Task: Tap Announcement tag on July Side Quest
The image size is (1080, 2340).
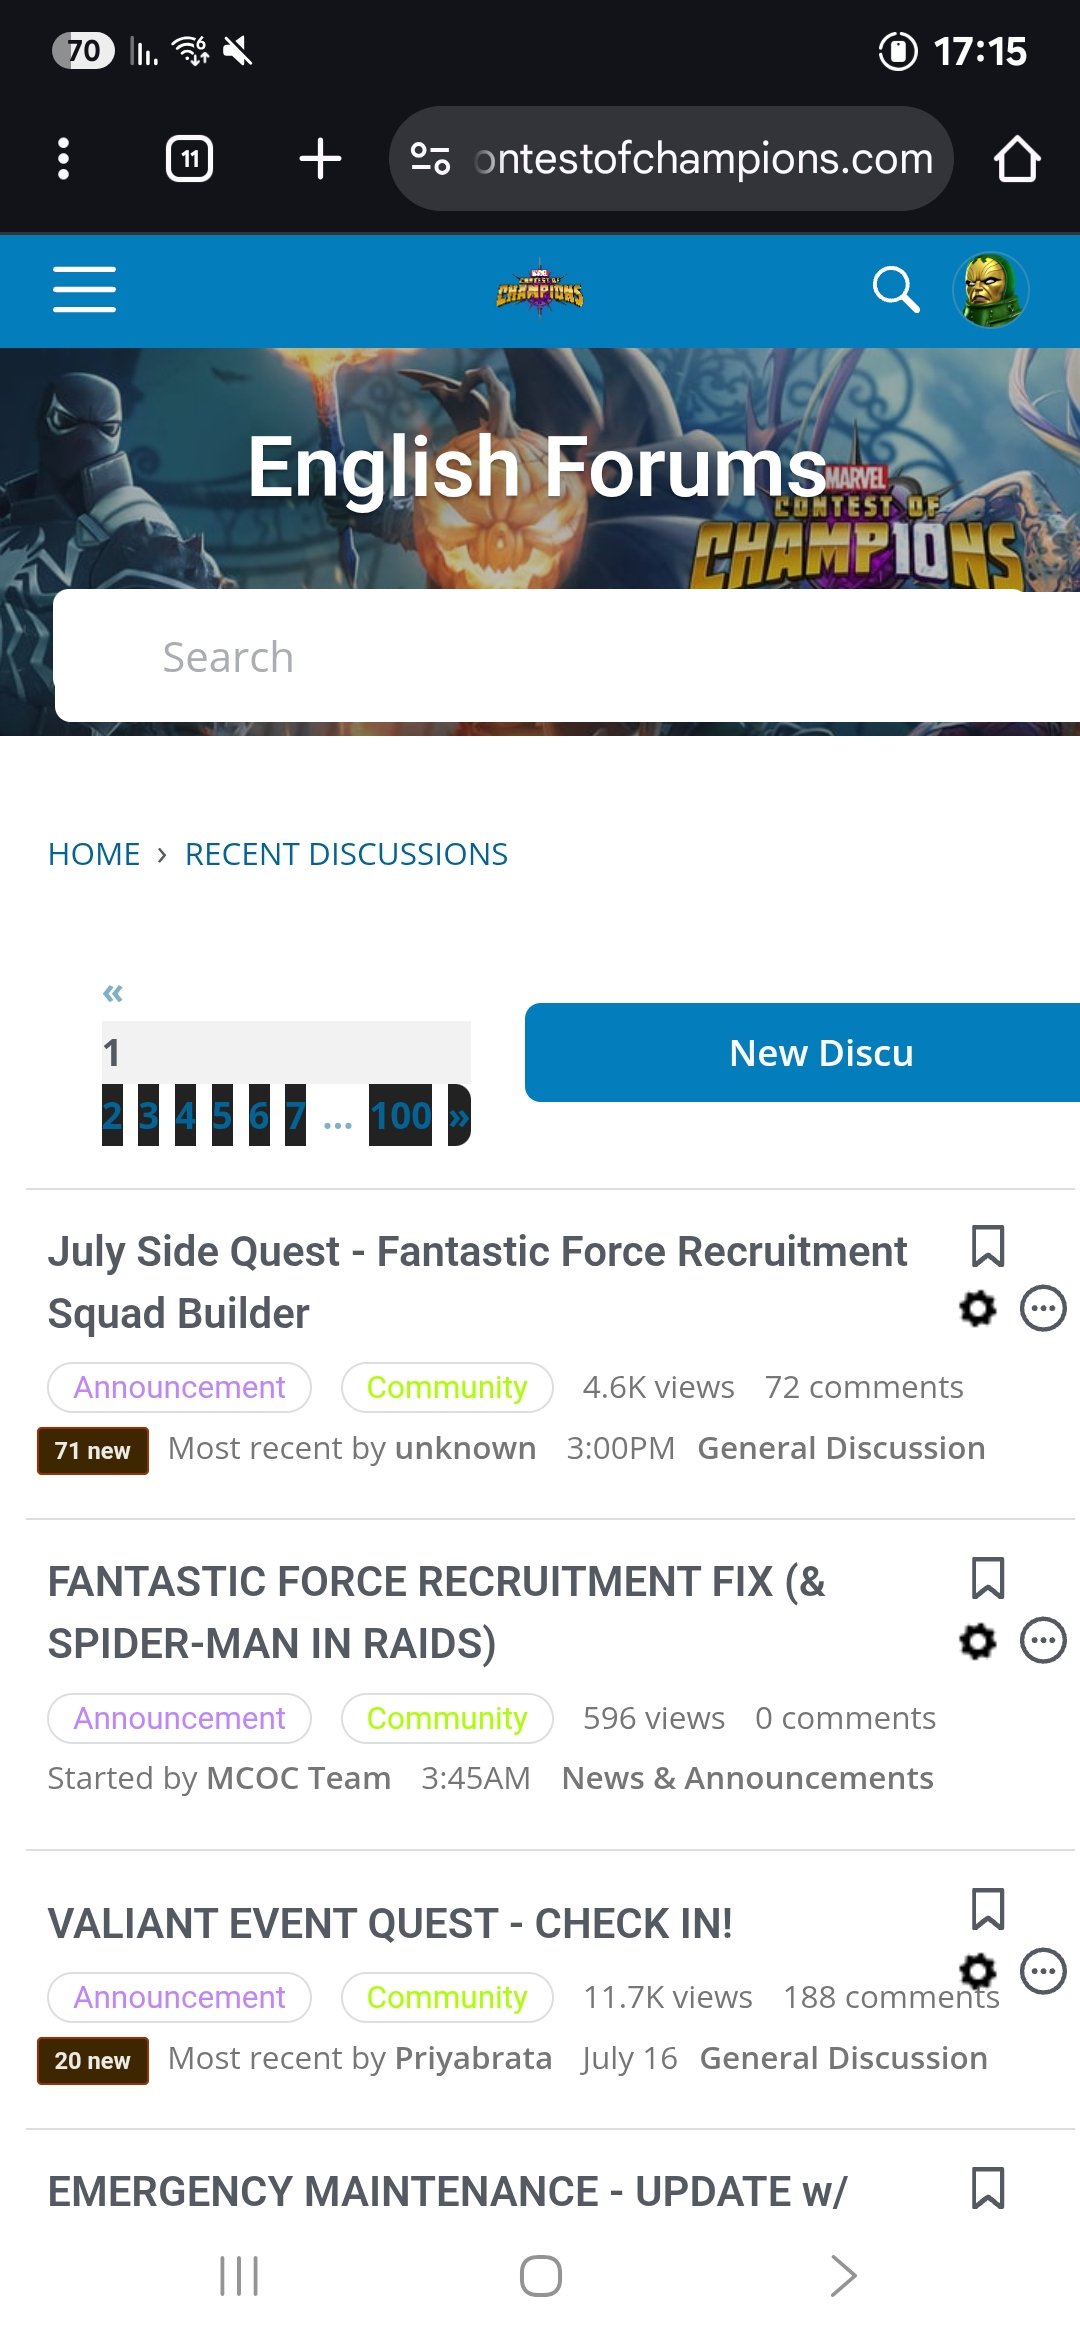Action: click(x=179, y=1387)
